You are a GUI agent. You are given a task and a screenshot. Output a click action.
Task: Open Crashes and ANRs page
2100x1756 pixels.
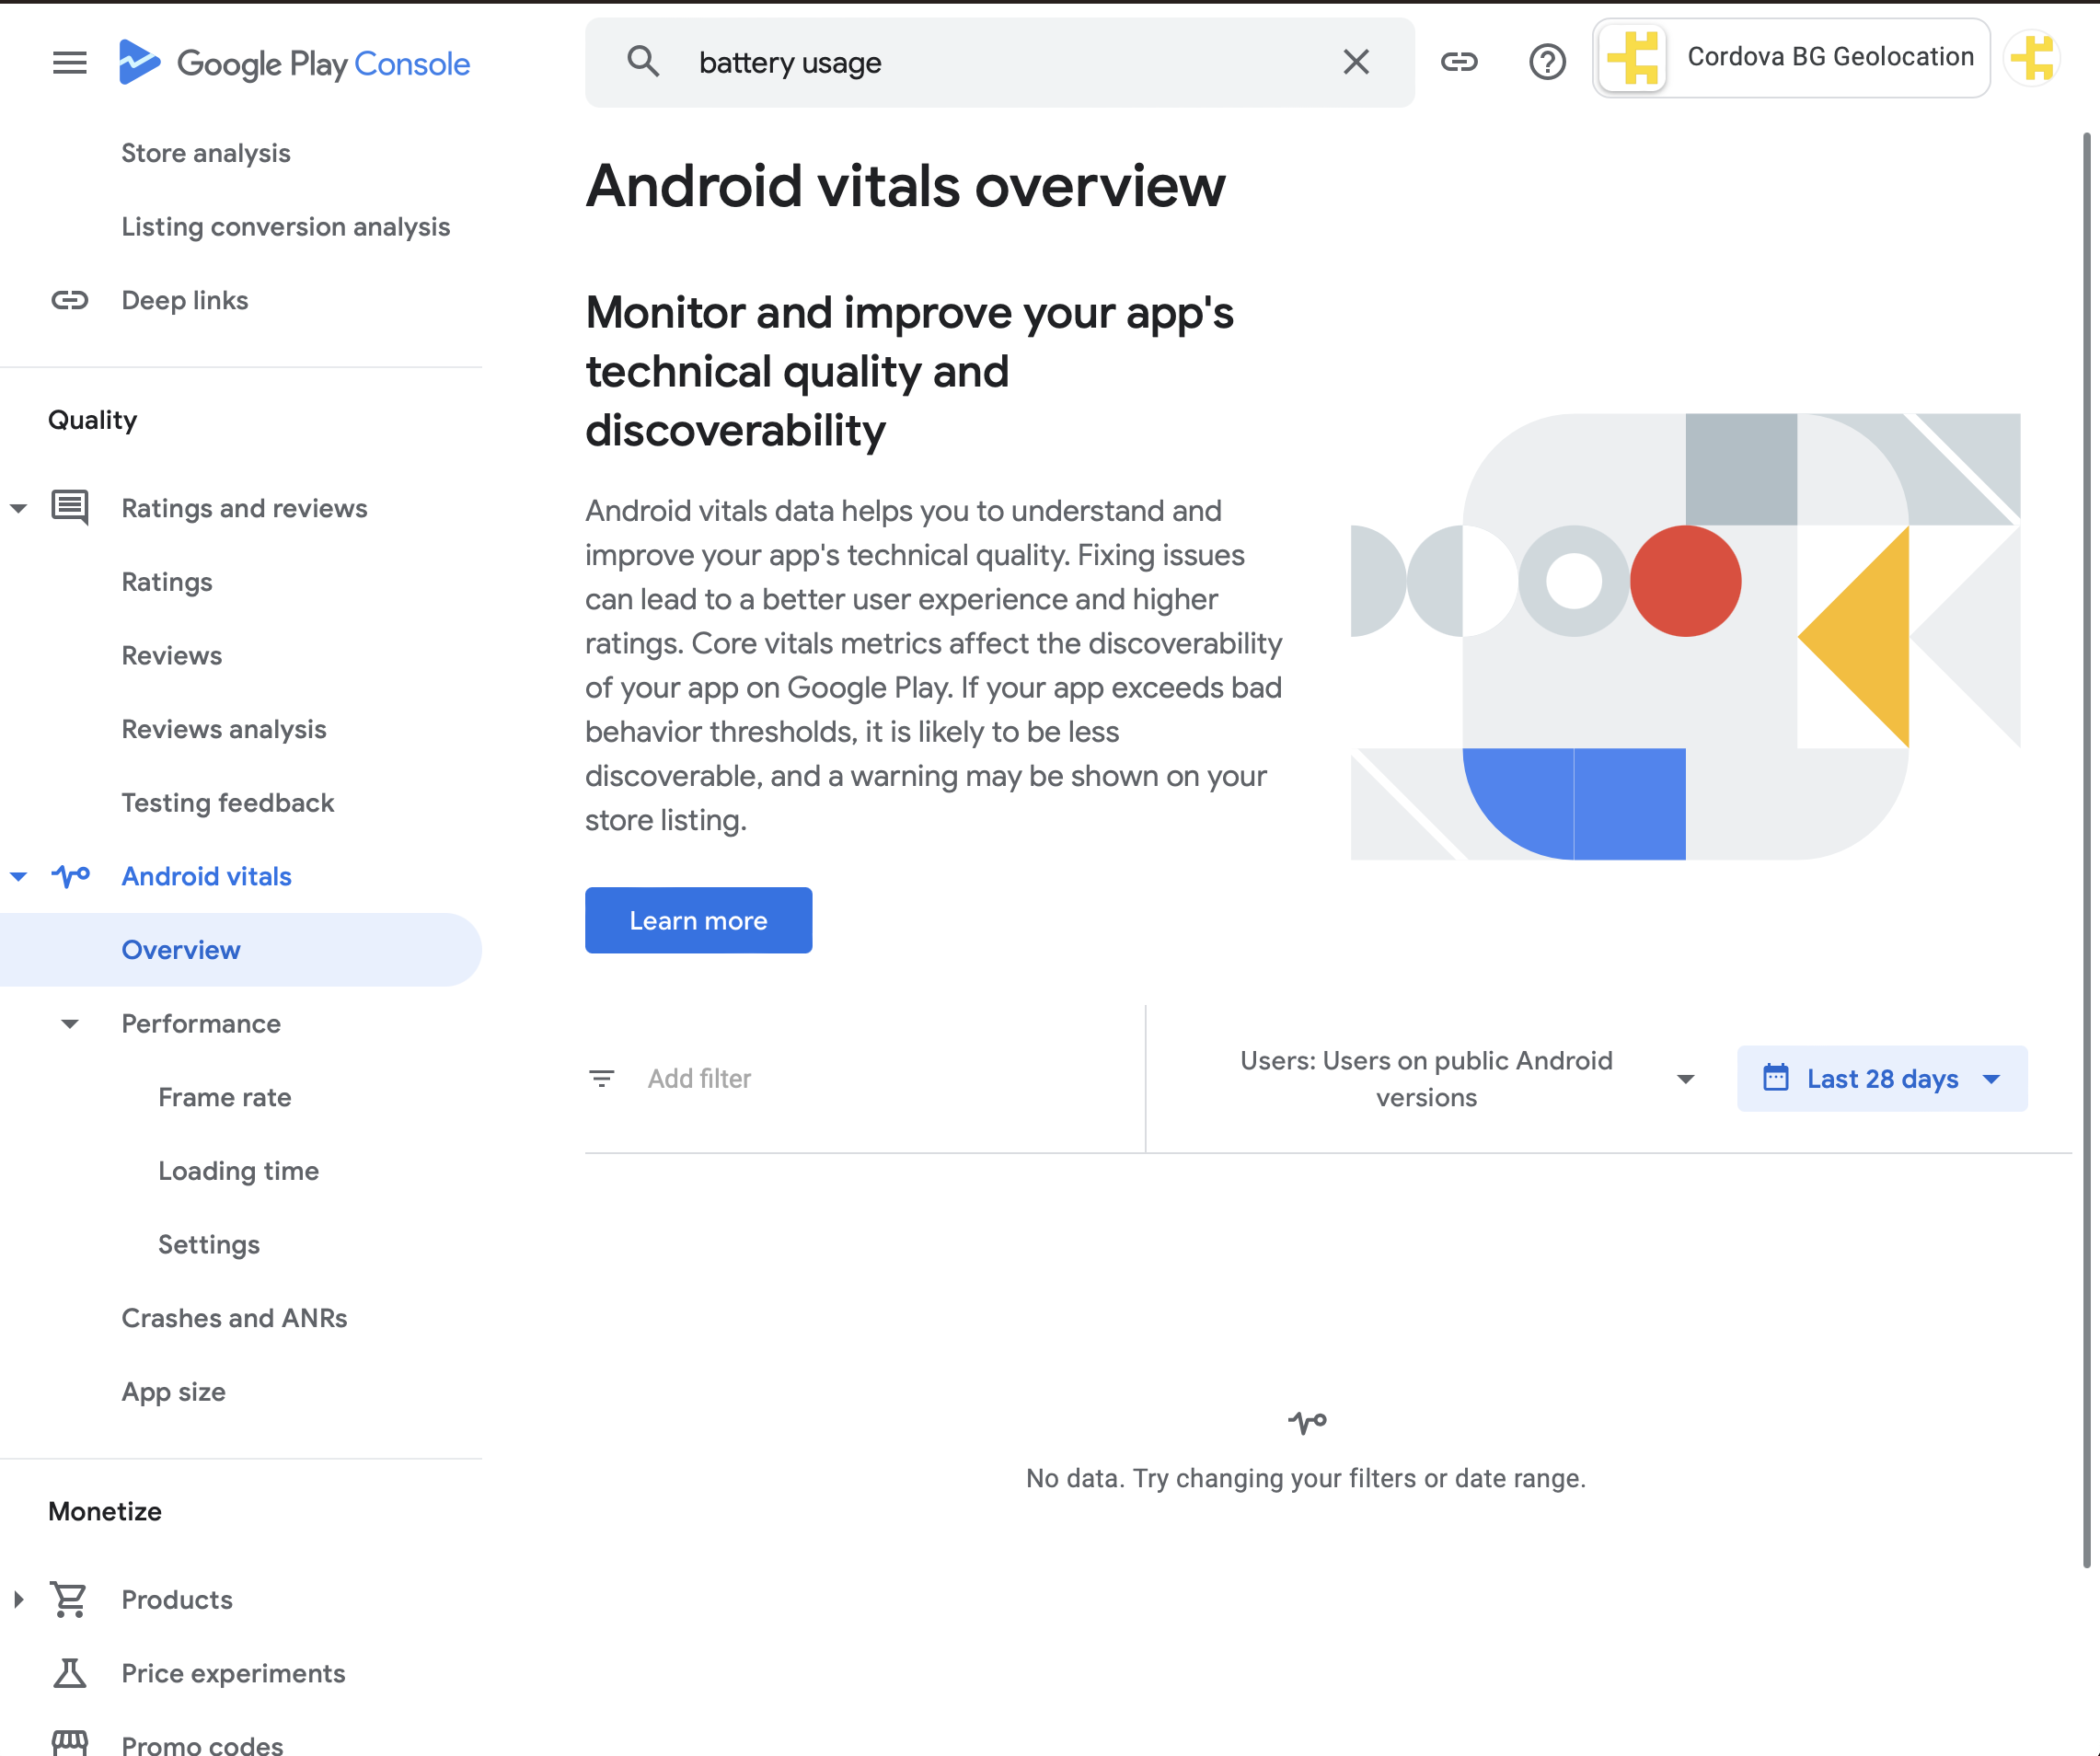(234, 1318)
